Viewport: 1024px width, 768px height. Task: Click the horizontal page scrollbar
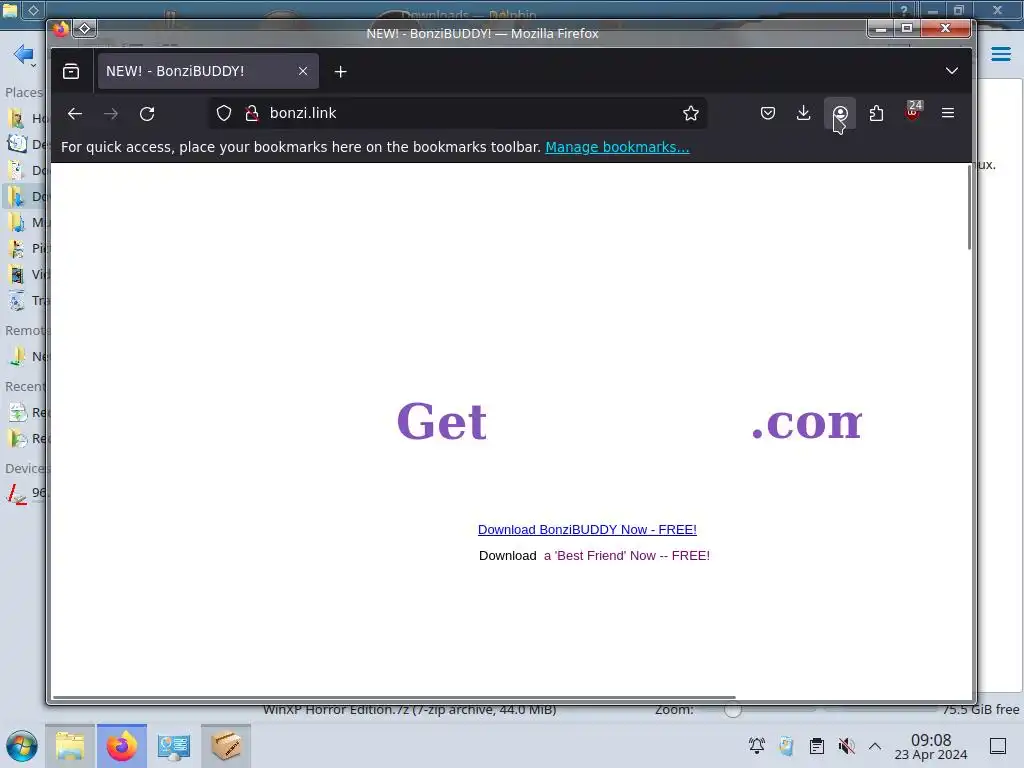[394, 697]
